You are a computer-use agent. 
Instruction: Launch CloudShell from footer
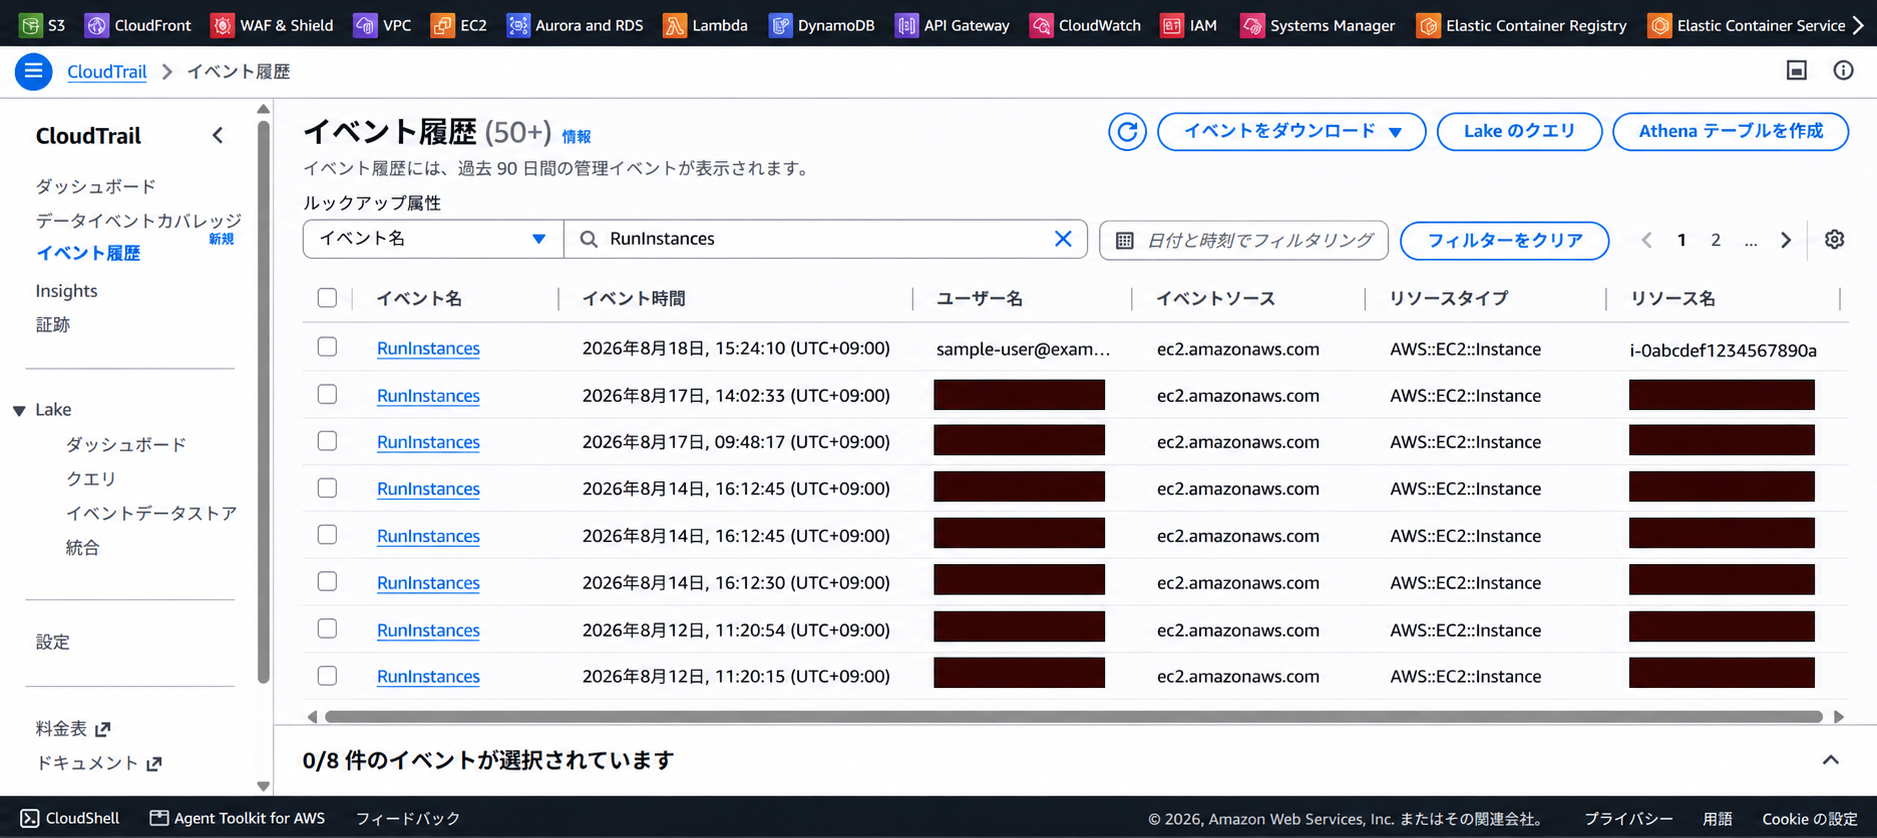(x=70, y=818)
